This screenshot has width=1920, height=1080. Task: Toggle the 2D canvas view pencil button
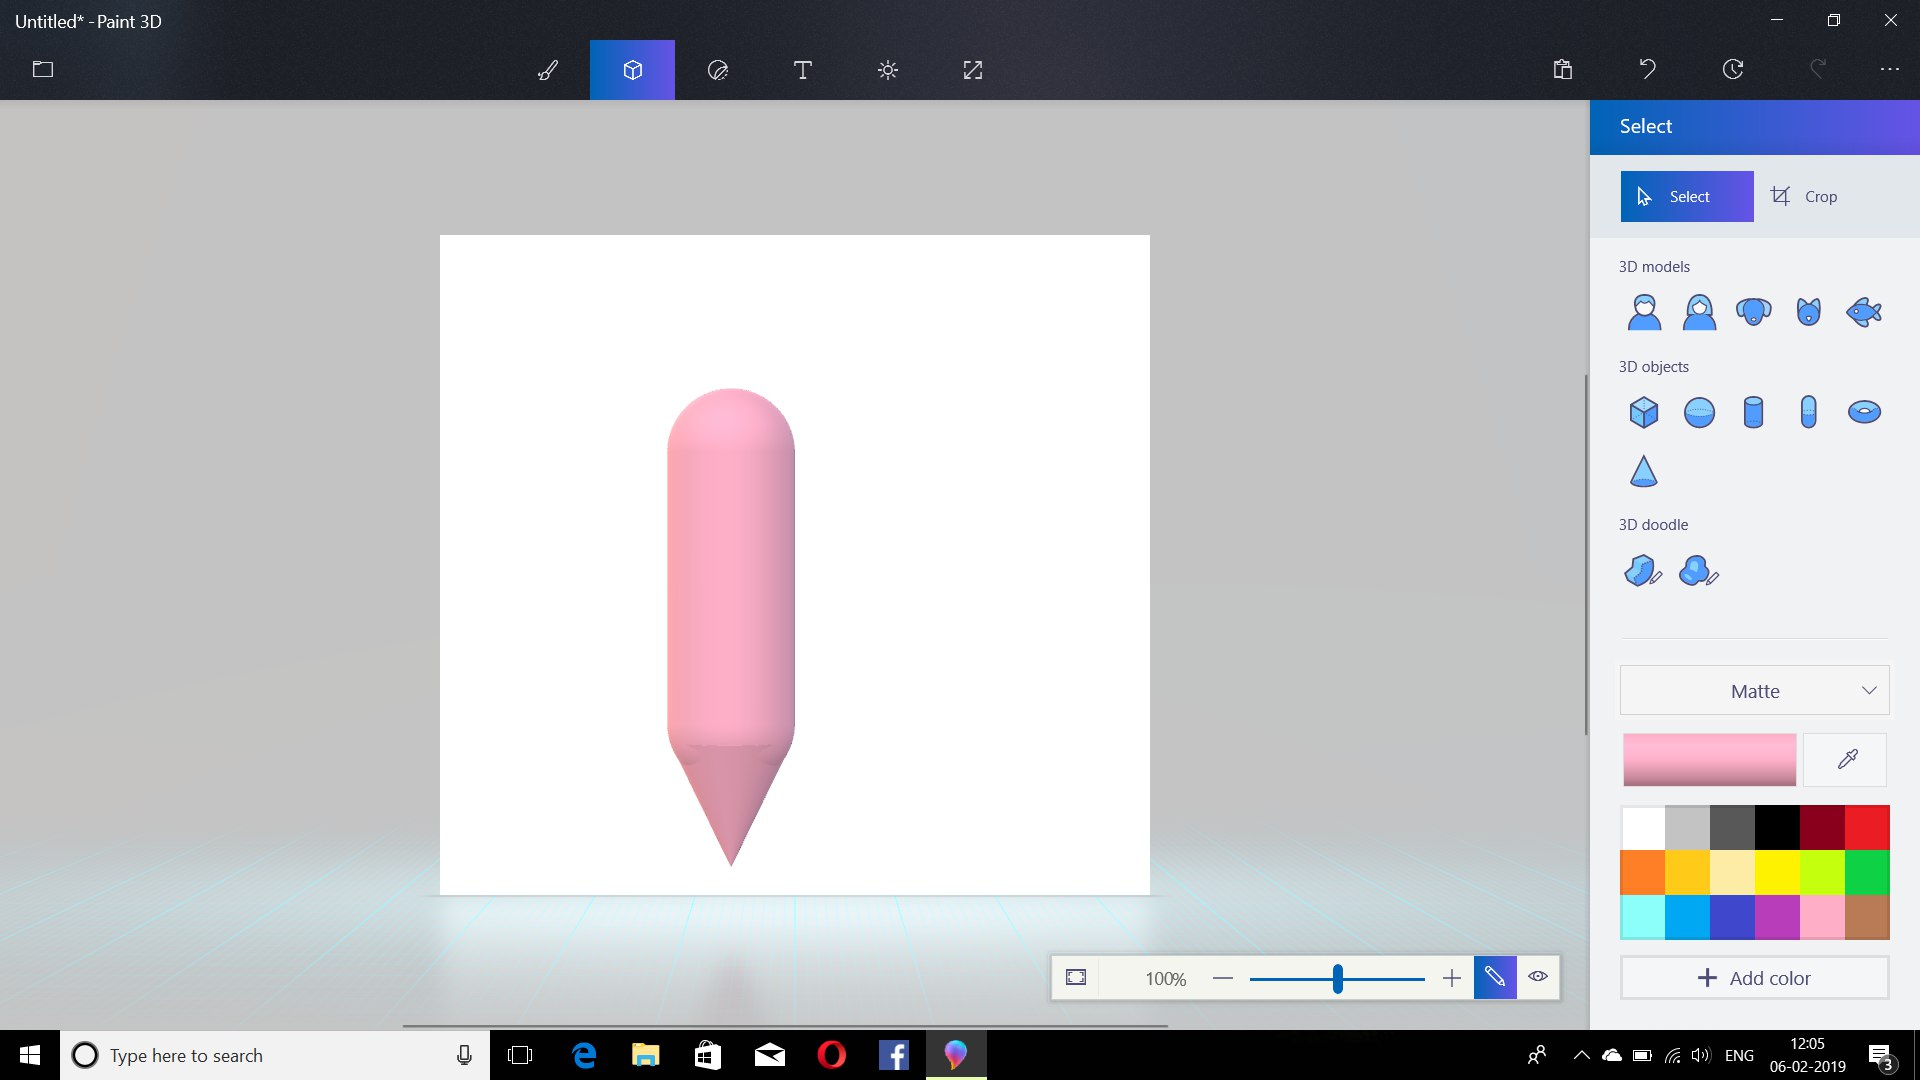click(x=1495, y=977)
